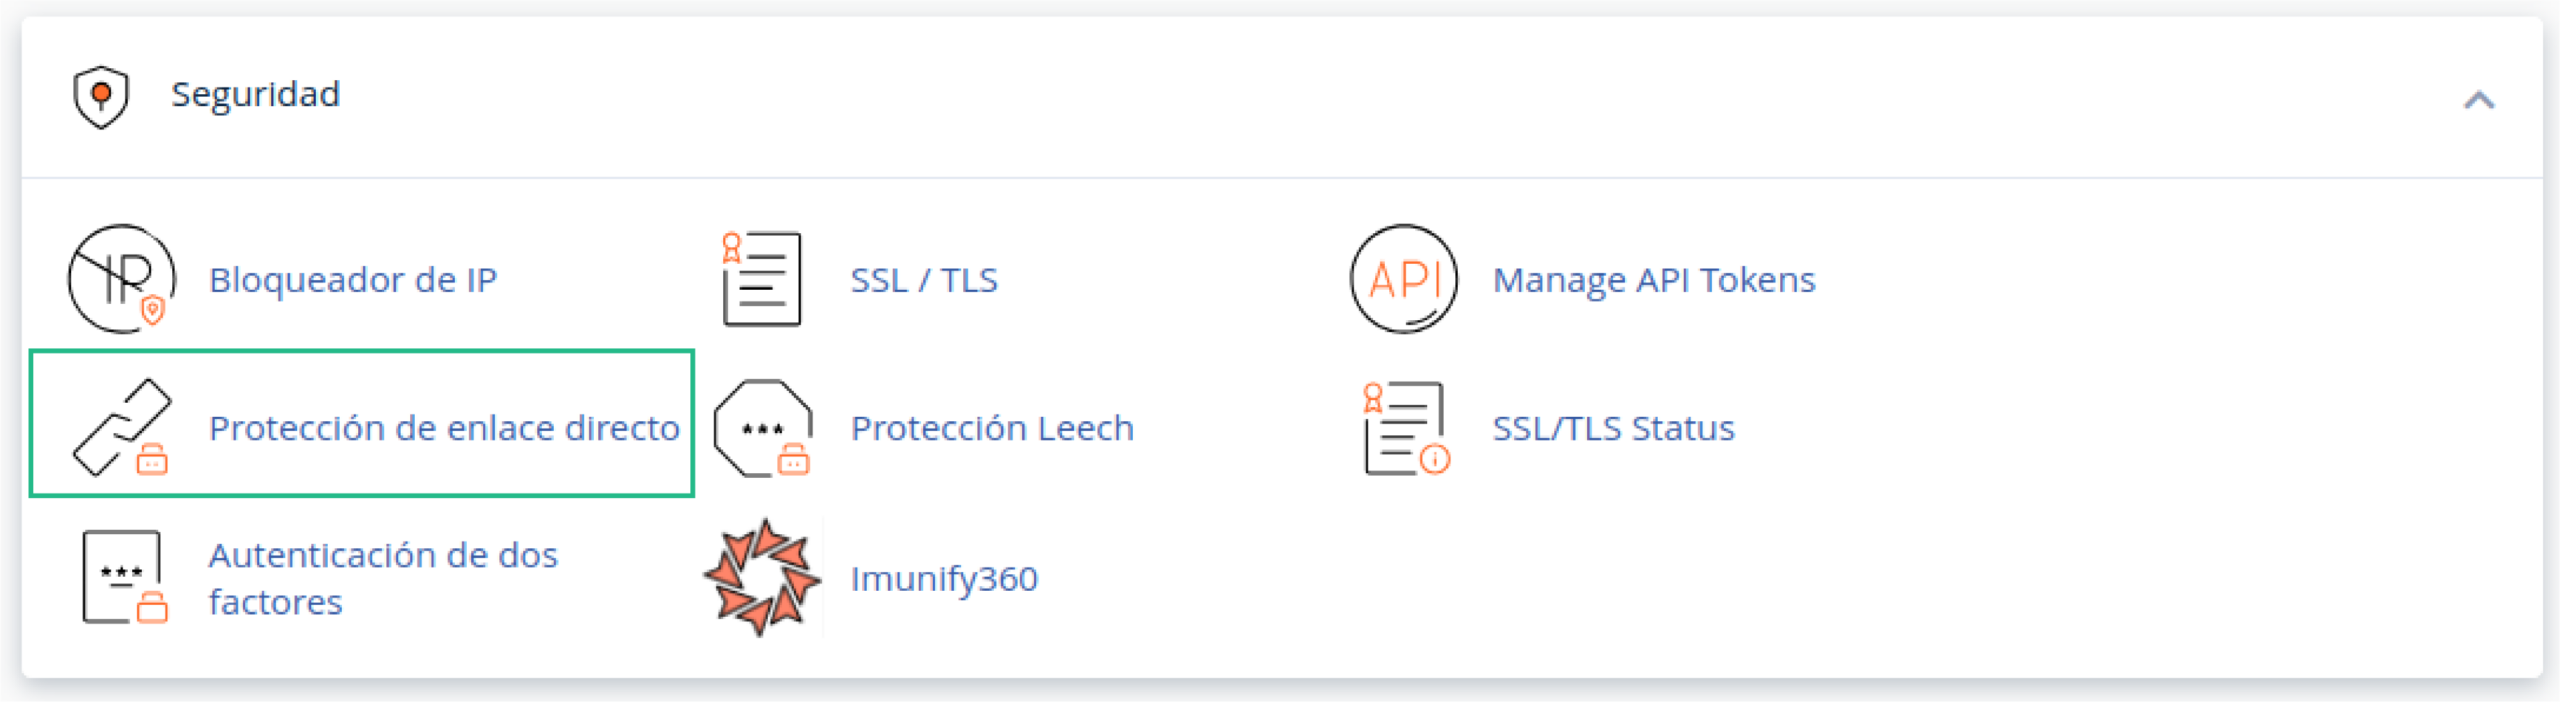
Task: Open Autenticación de dos factores link
Action: pyautogui.click(x=382, y=578)
